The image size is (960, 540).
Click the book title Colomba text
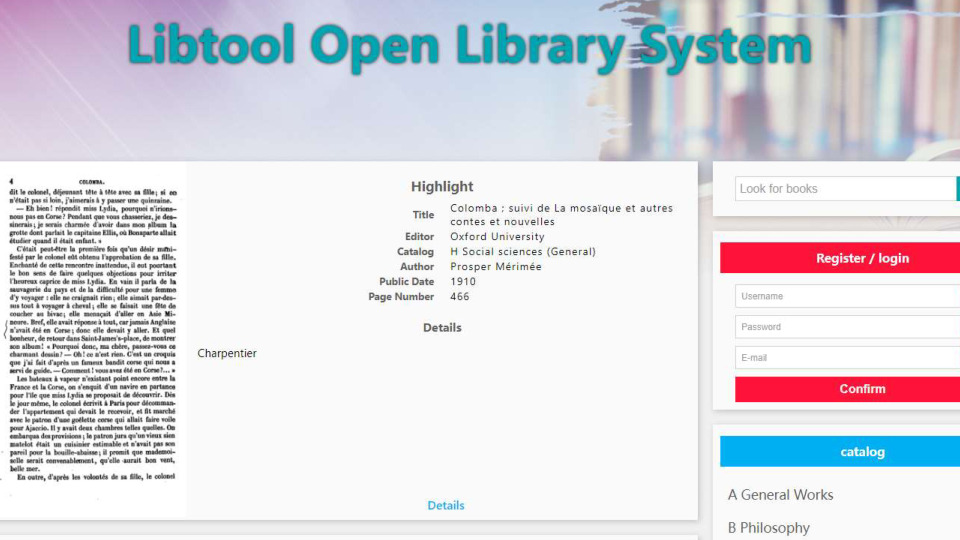tap(561, 215)
